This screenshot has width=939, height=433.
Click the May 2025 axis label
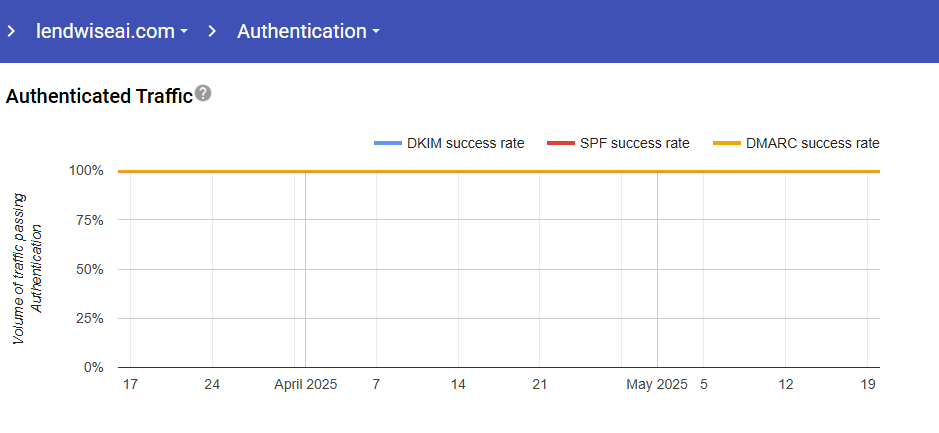(657, 385)
